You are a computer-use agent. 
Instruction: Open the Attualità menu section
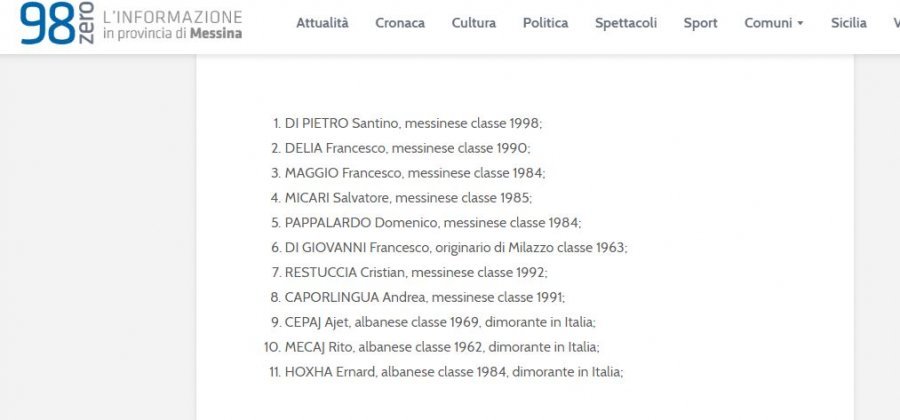tap(322, 23)
